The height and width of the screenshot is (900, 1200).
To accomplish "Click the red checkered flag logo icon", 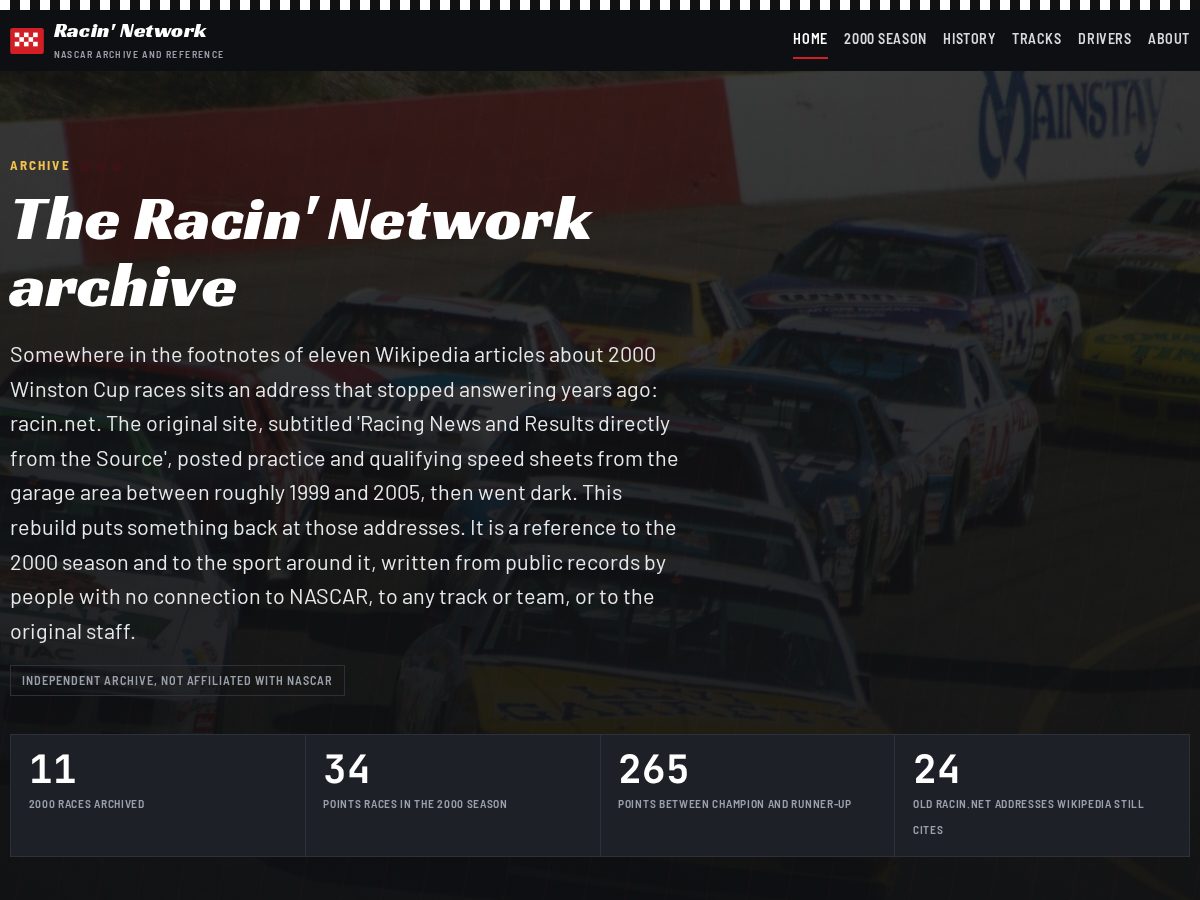I will tap(27, 41).
